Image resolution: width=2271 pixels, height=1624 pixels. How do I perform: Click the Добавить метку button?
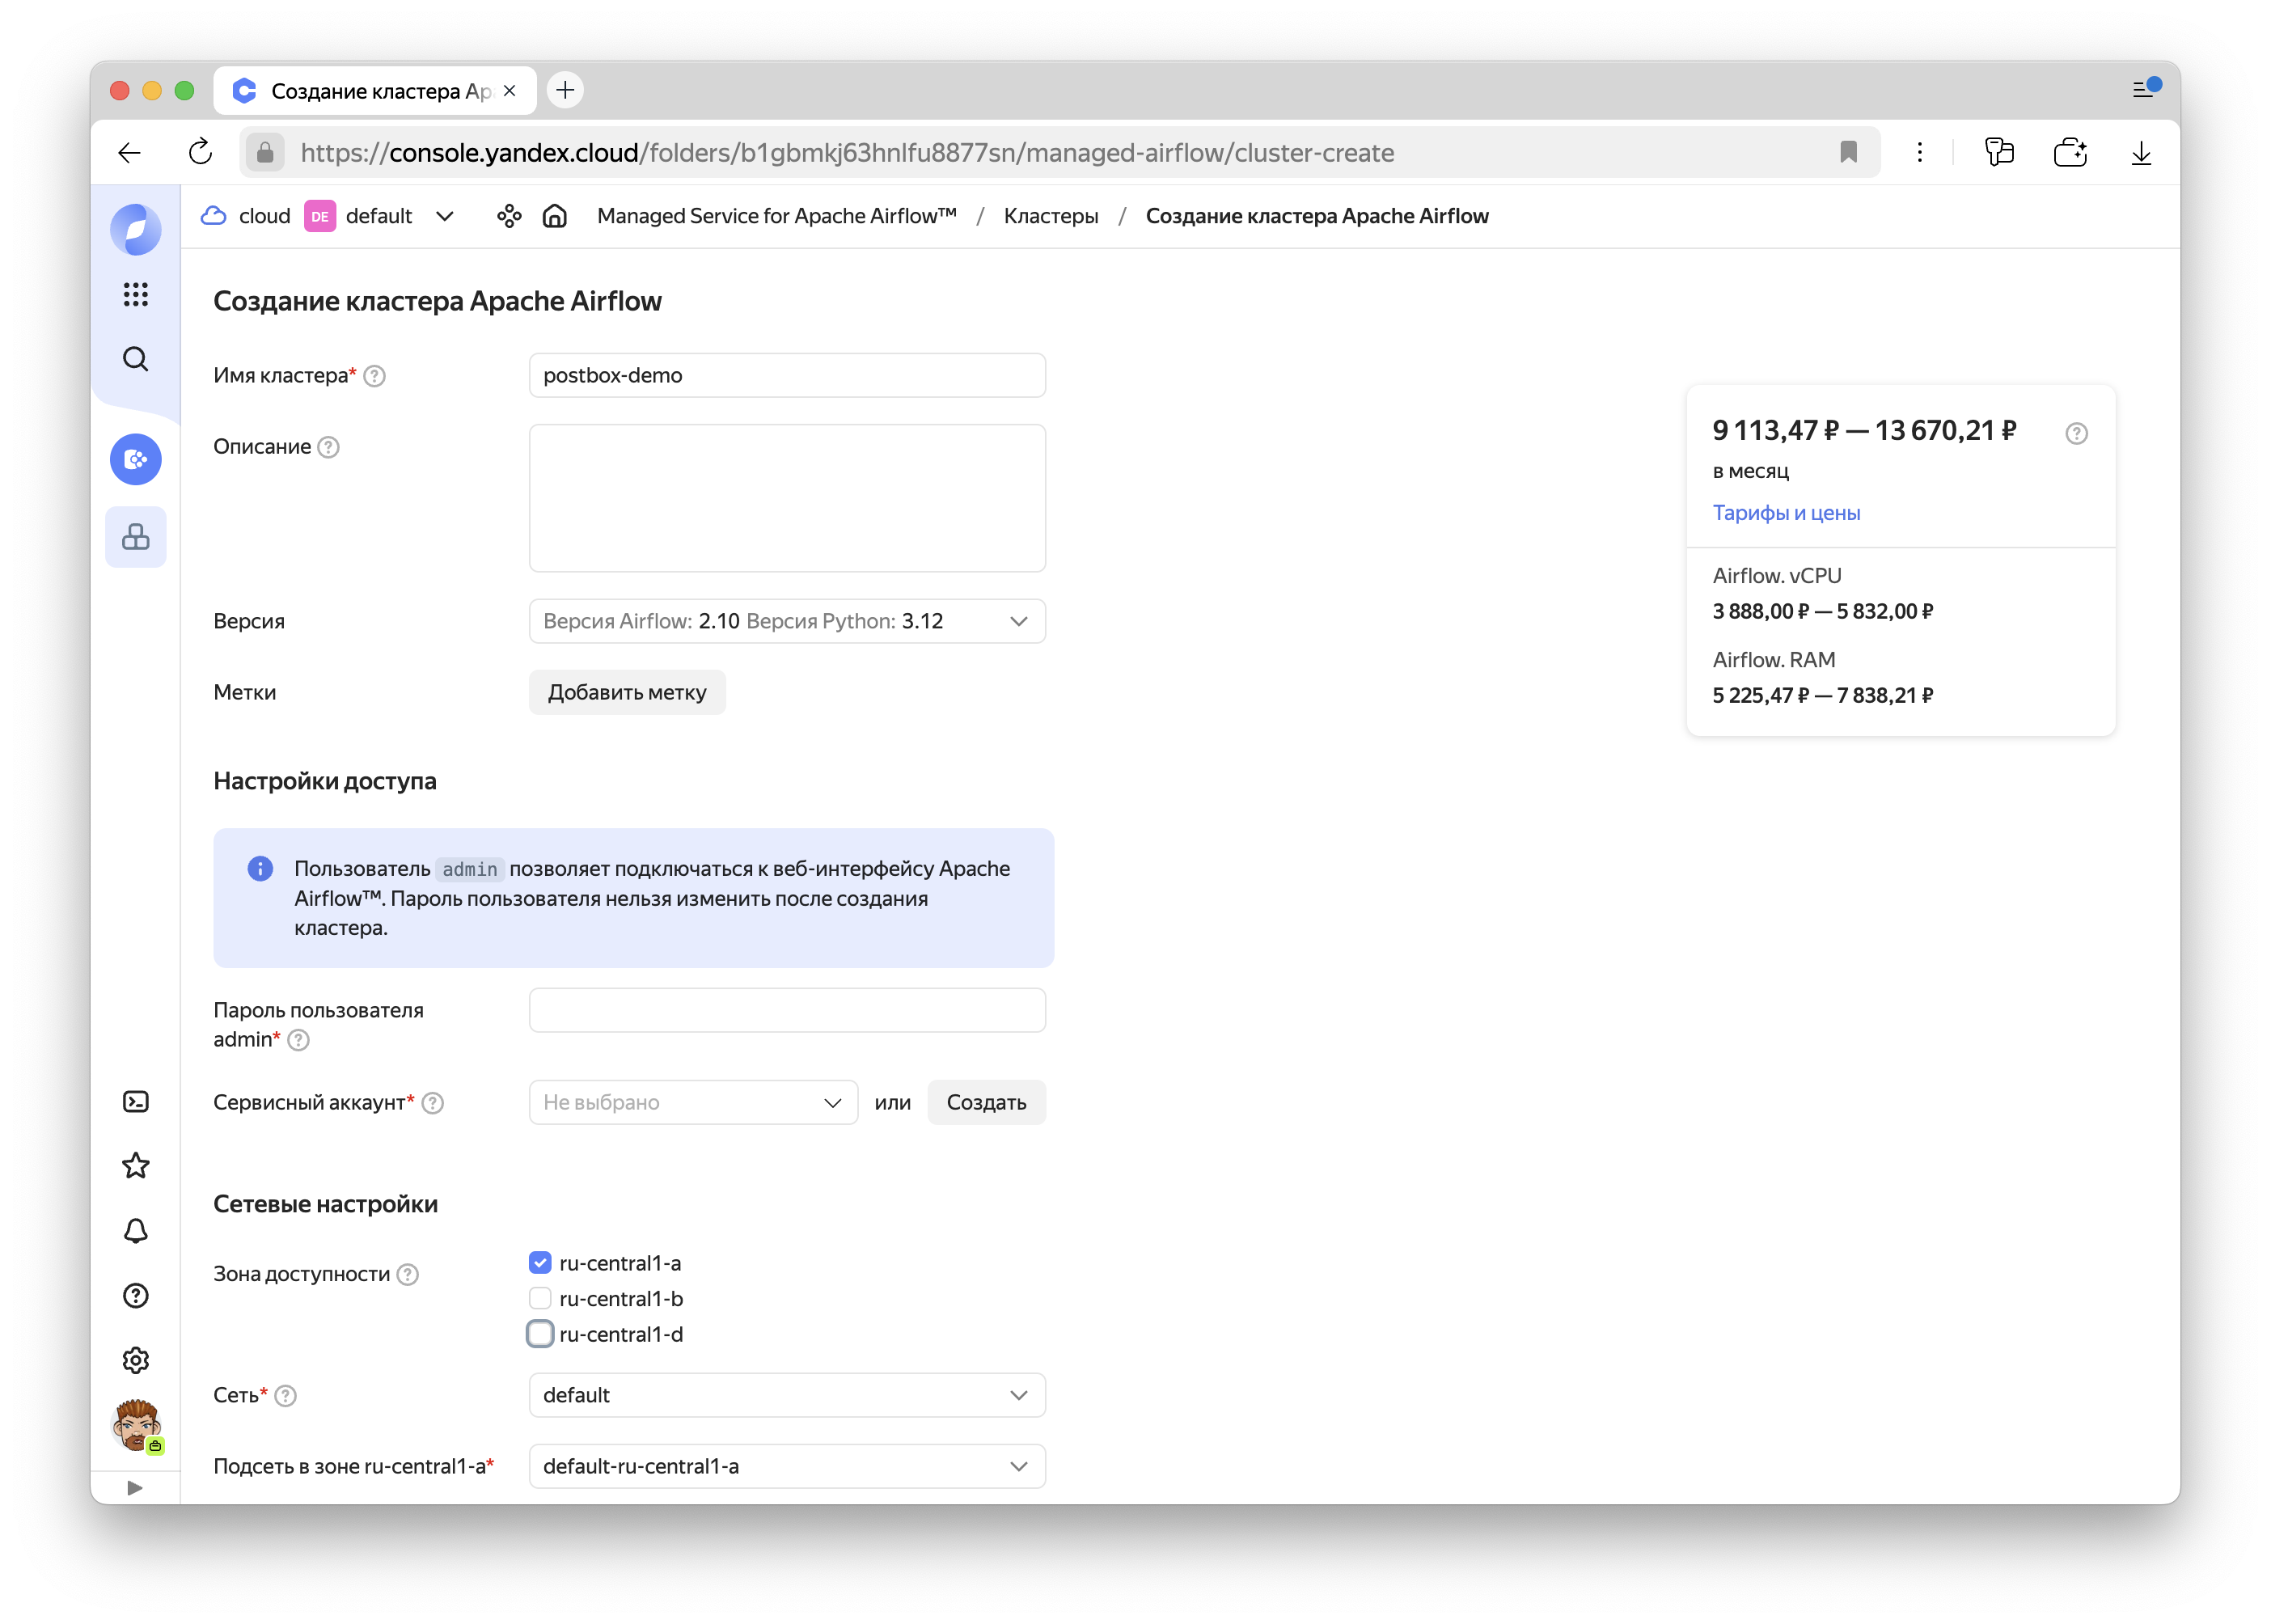[x=627, y=692]
